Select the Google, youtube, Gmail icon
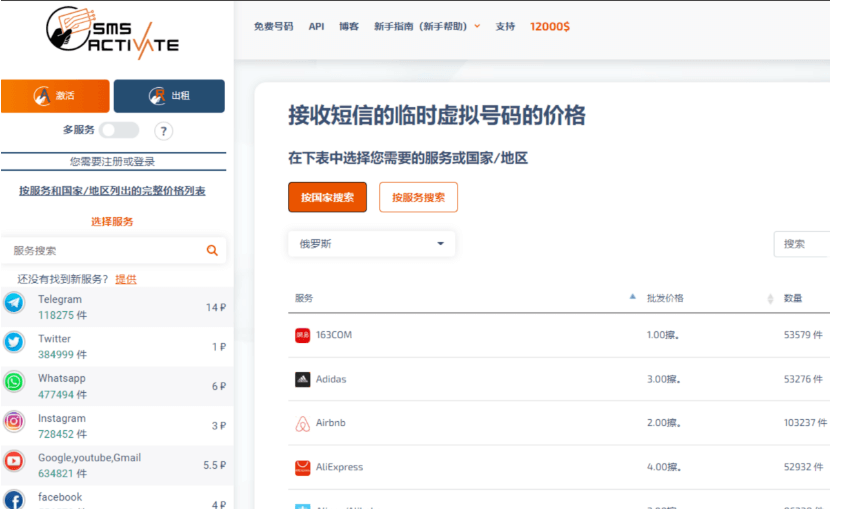The image size is (851, 510). pyautogui.click(x=14, y=461)
